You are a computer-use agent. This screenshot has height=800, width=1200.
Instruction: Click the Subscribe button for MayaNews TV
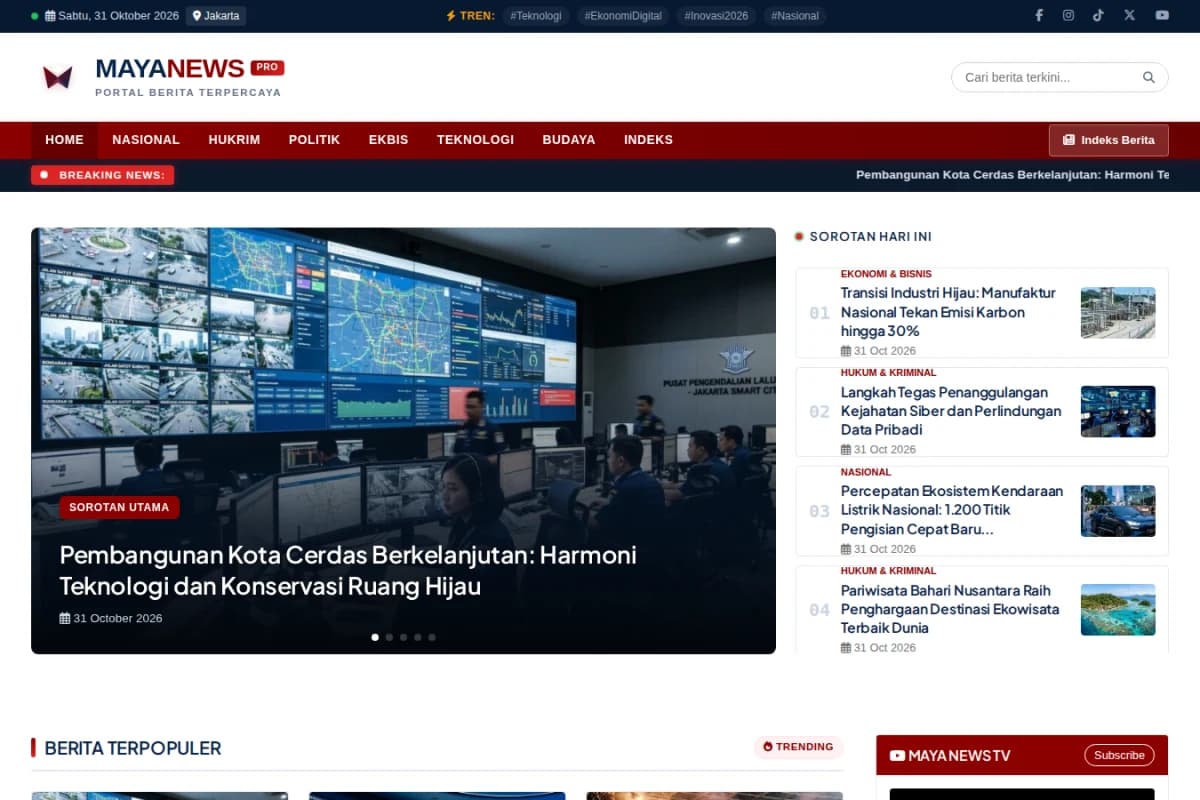[1119, 755]
